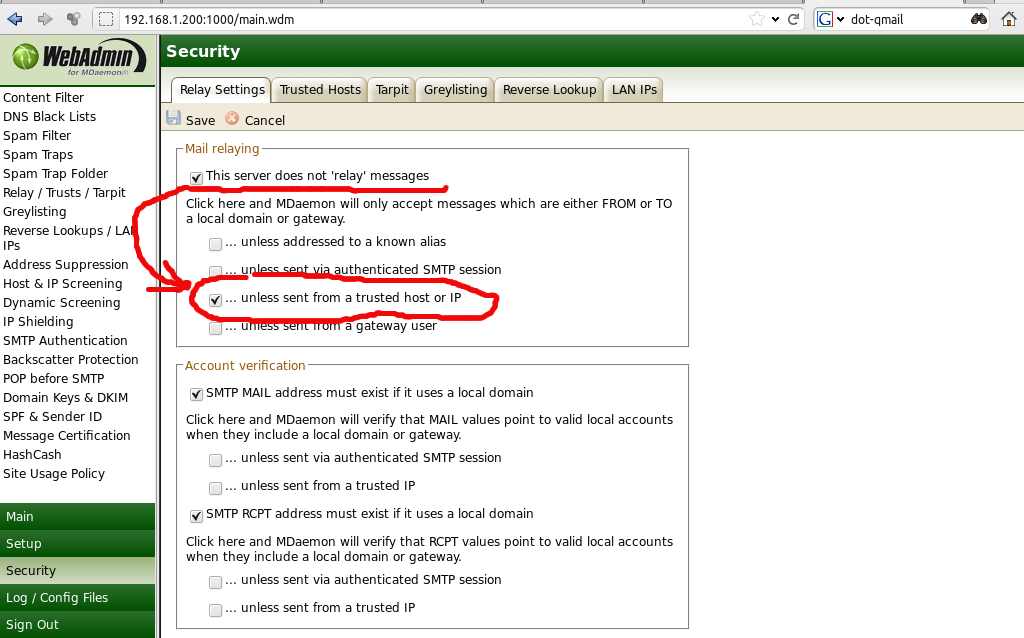This screenshot has height=638, width=1024.
Task: Click the red Cancel icon
Action: [232, 119]
